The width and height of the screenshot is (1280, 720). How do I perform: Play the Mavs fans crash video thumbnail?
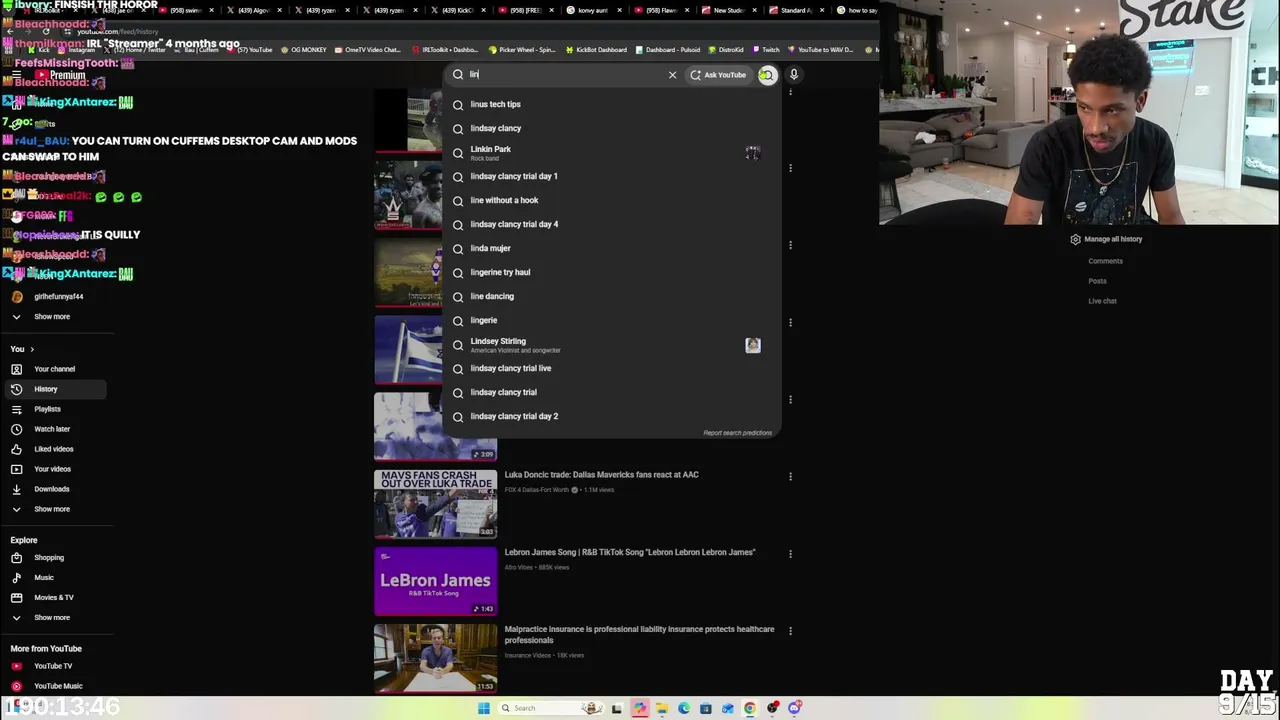click(x=435, y=504)
